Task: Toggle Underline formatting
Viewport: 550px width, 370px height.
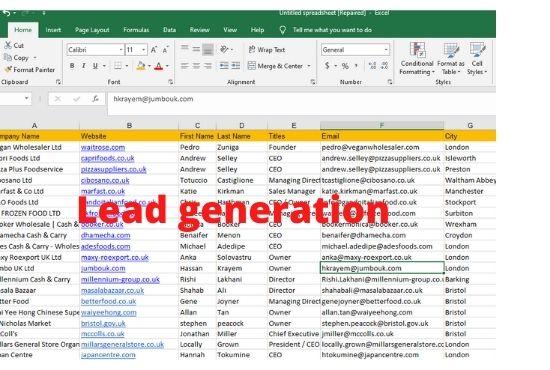Action: click(95, 66)
